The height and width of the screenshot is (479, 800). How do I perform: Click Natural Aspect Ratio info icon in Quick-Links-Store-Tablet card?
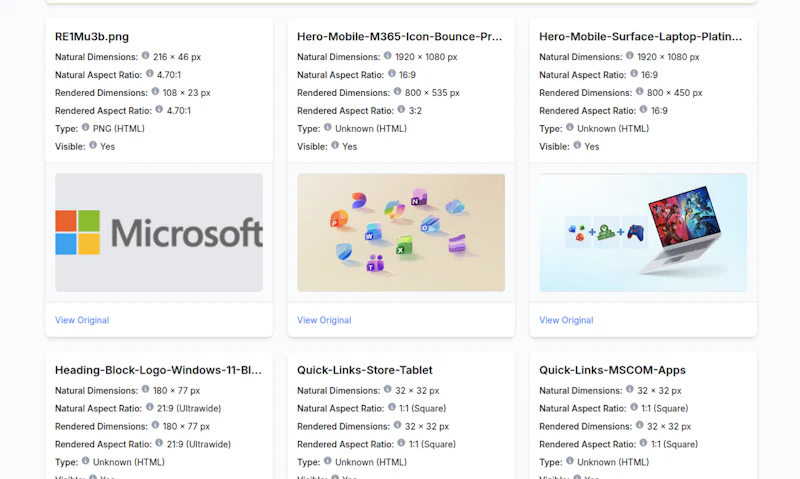(x=392, y=407)
